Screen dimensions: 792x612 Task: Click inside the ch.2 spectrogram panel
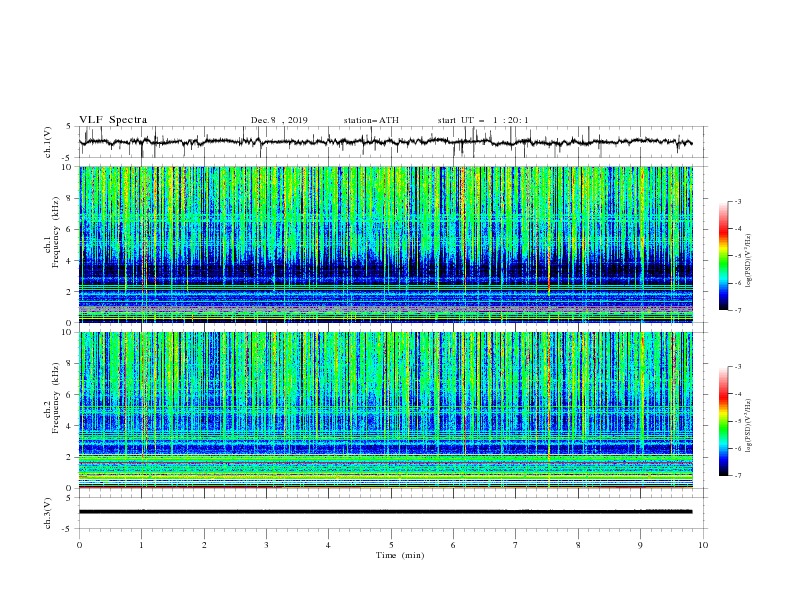[x=386, y=410]
